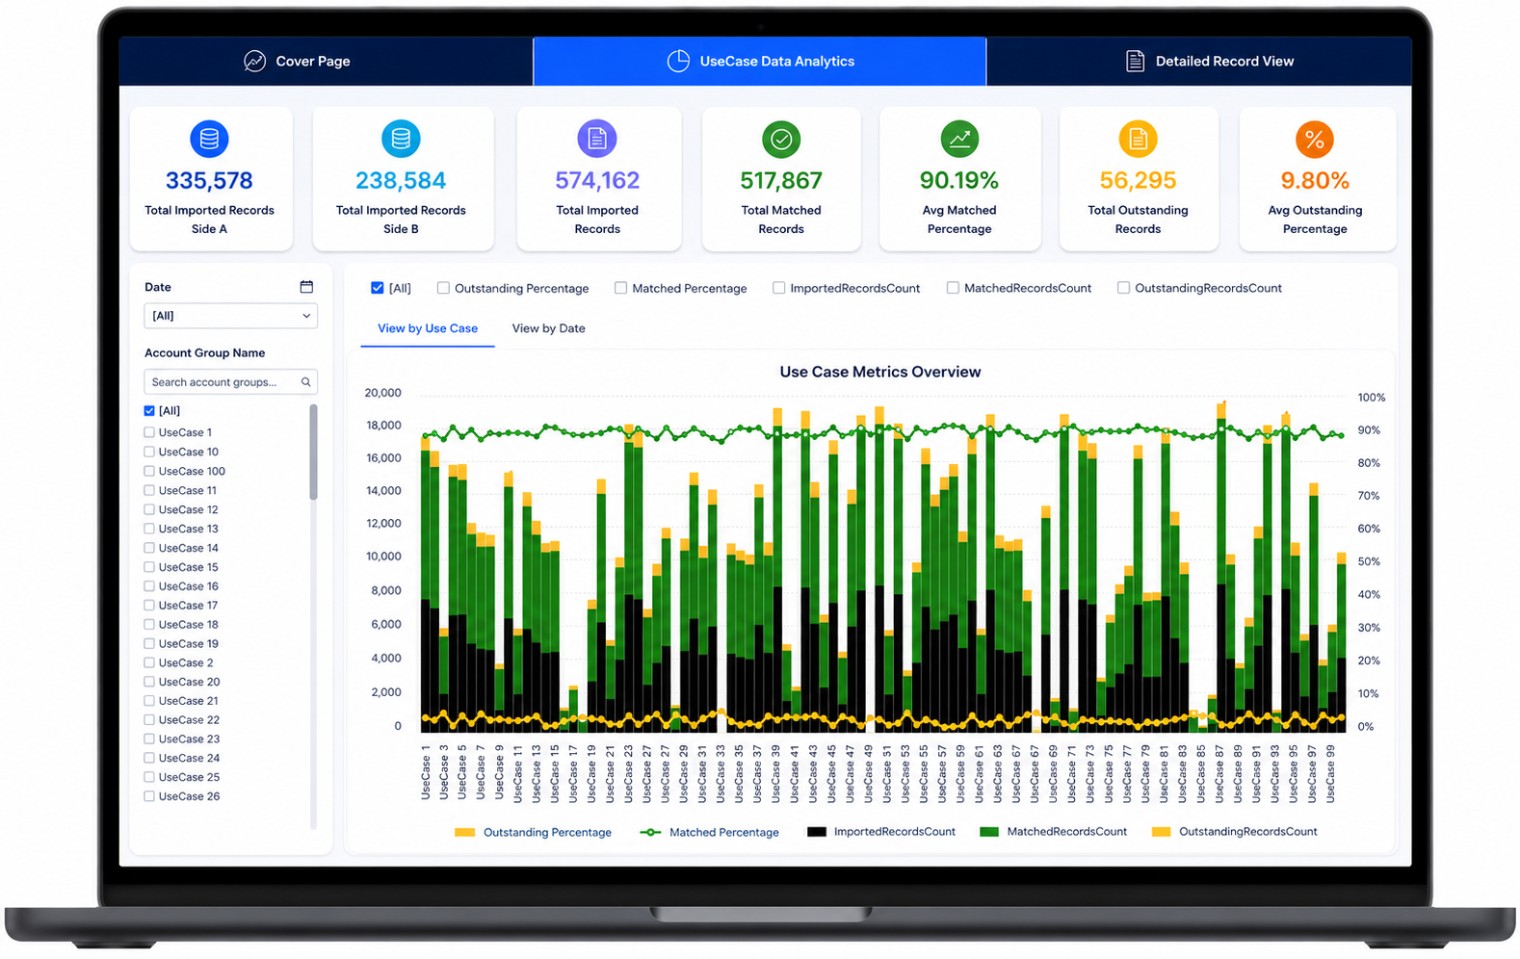Enable the MatchedRecordsCount metric checkbox
The height and width of the screenshot is (959, 1520).
953,288
